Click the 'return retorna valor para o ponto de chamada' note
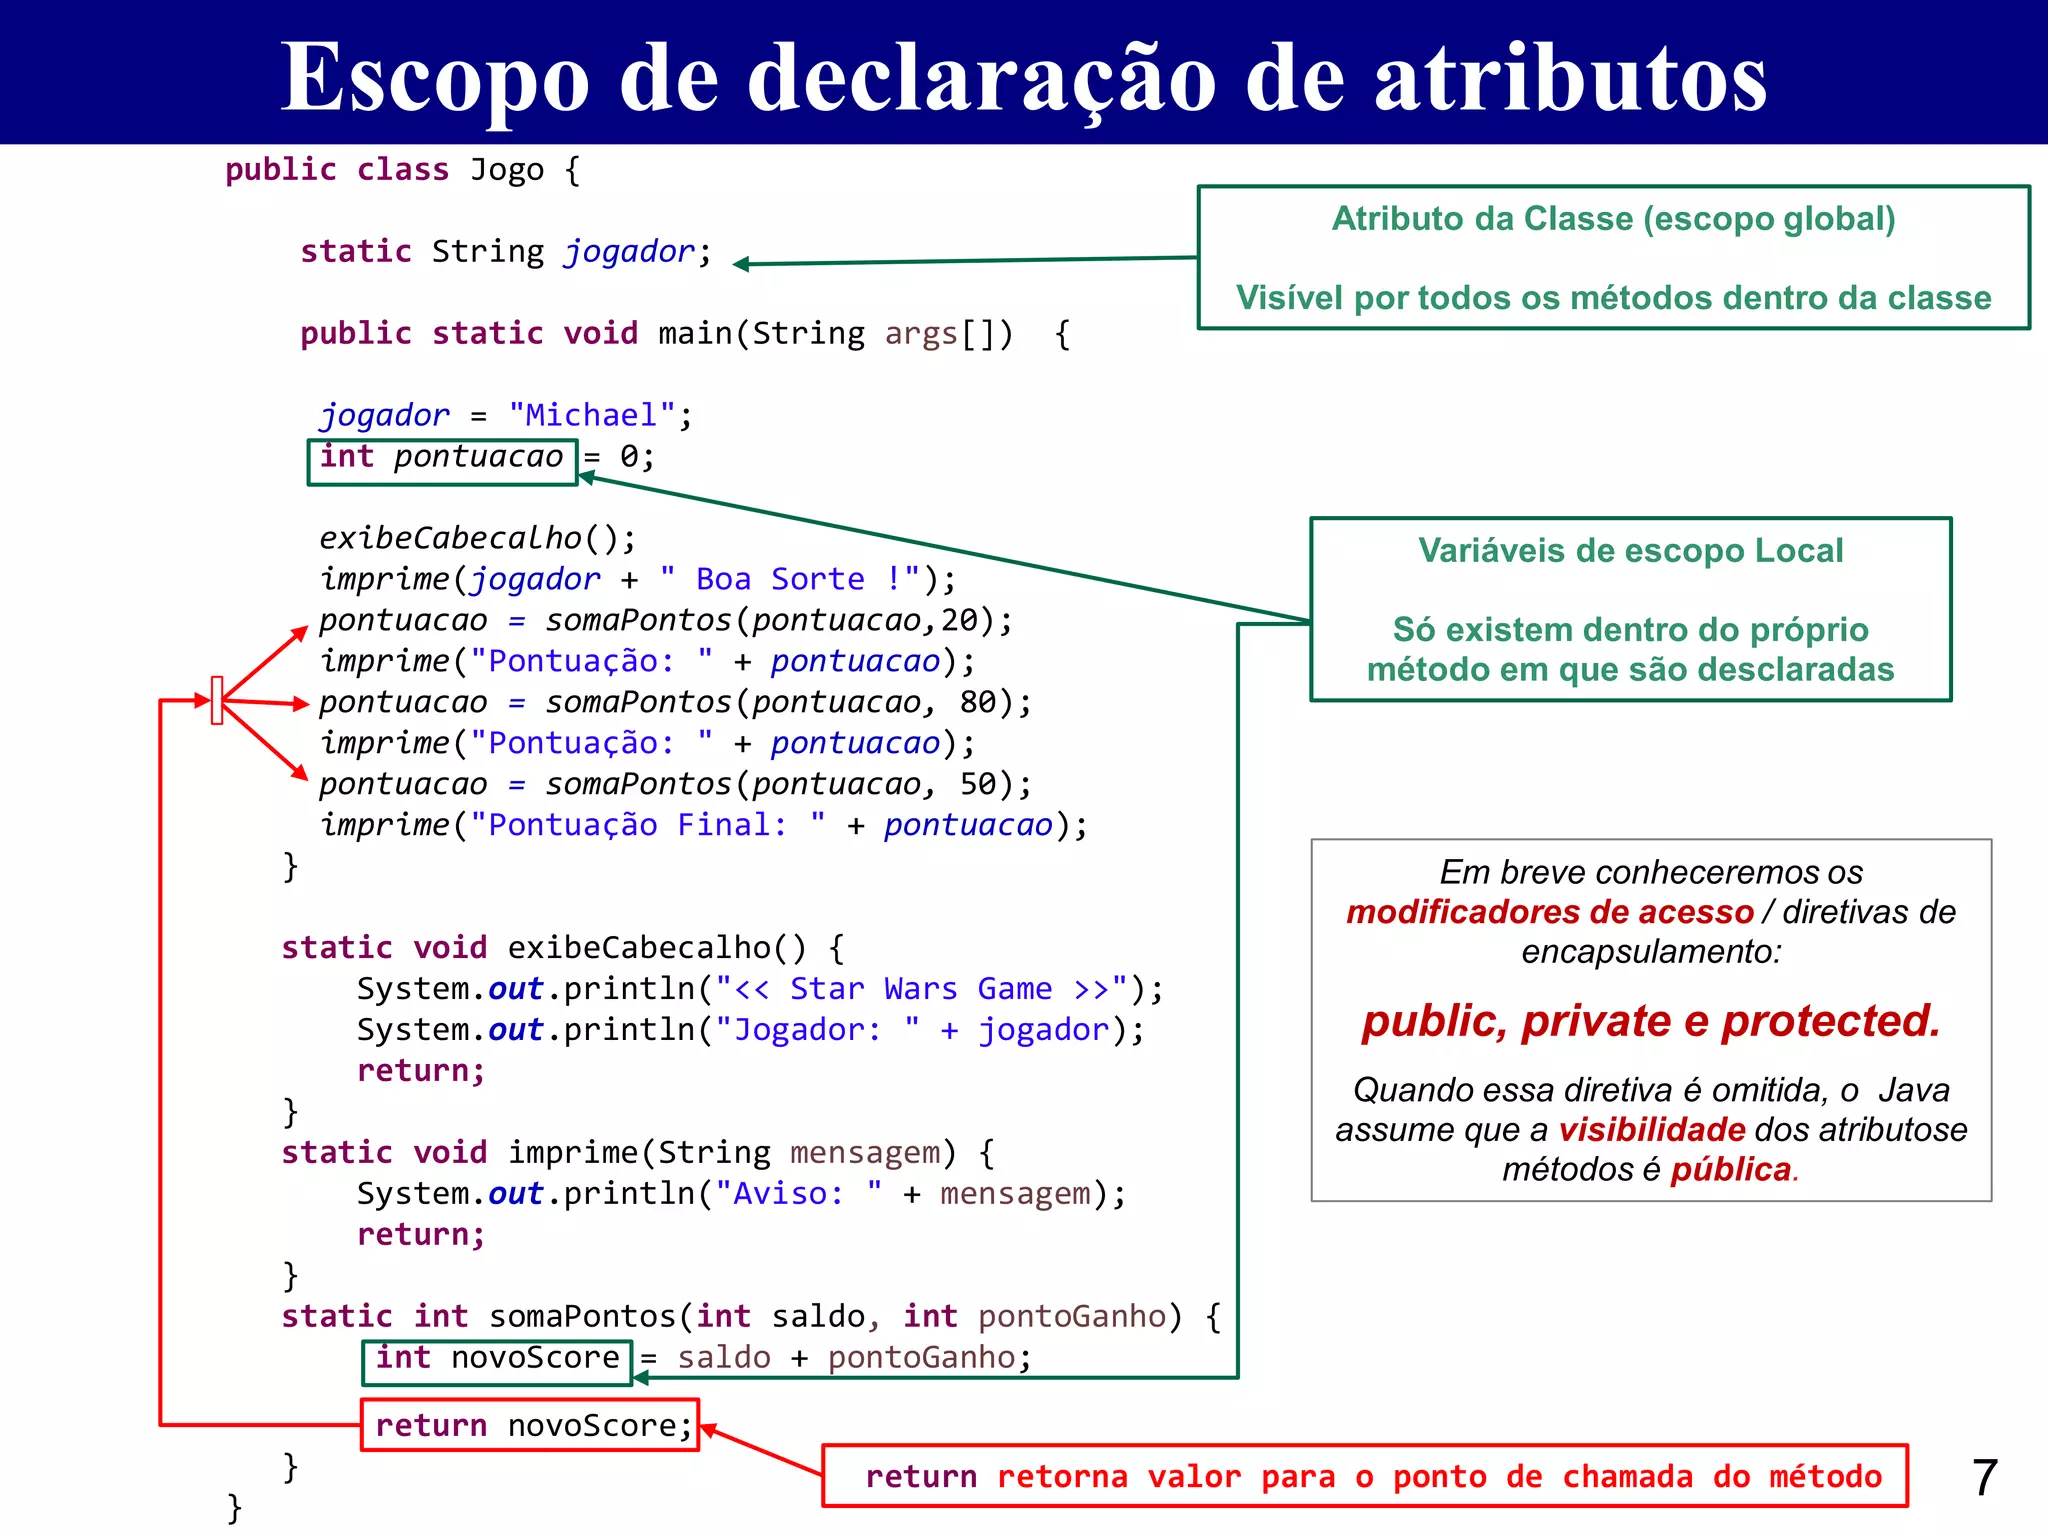The height and width of the screenshot is (1536, 2048). pos(1374,1476)
